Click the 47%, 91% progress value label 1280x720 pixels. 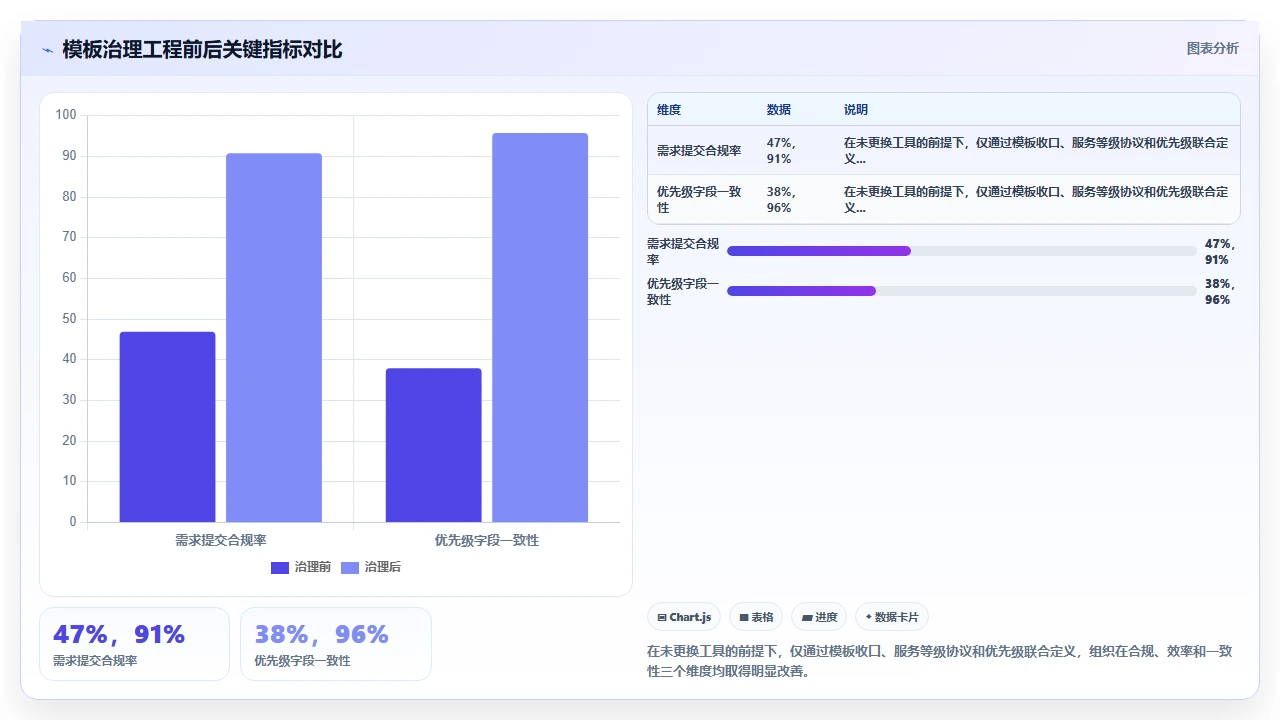(x=1220, y=251)
